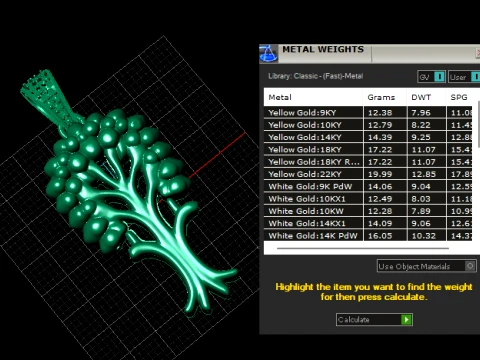Click the 9.04 DWT cell

click(426, 186)
